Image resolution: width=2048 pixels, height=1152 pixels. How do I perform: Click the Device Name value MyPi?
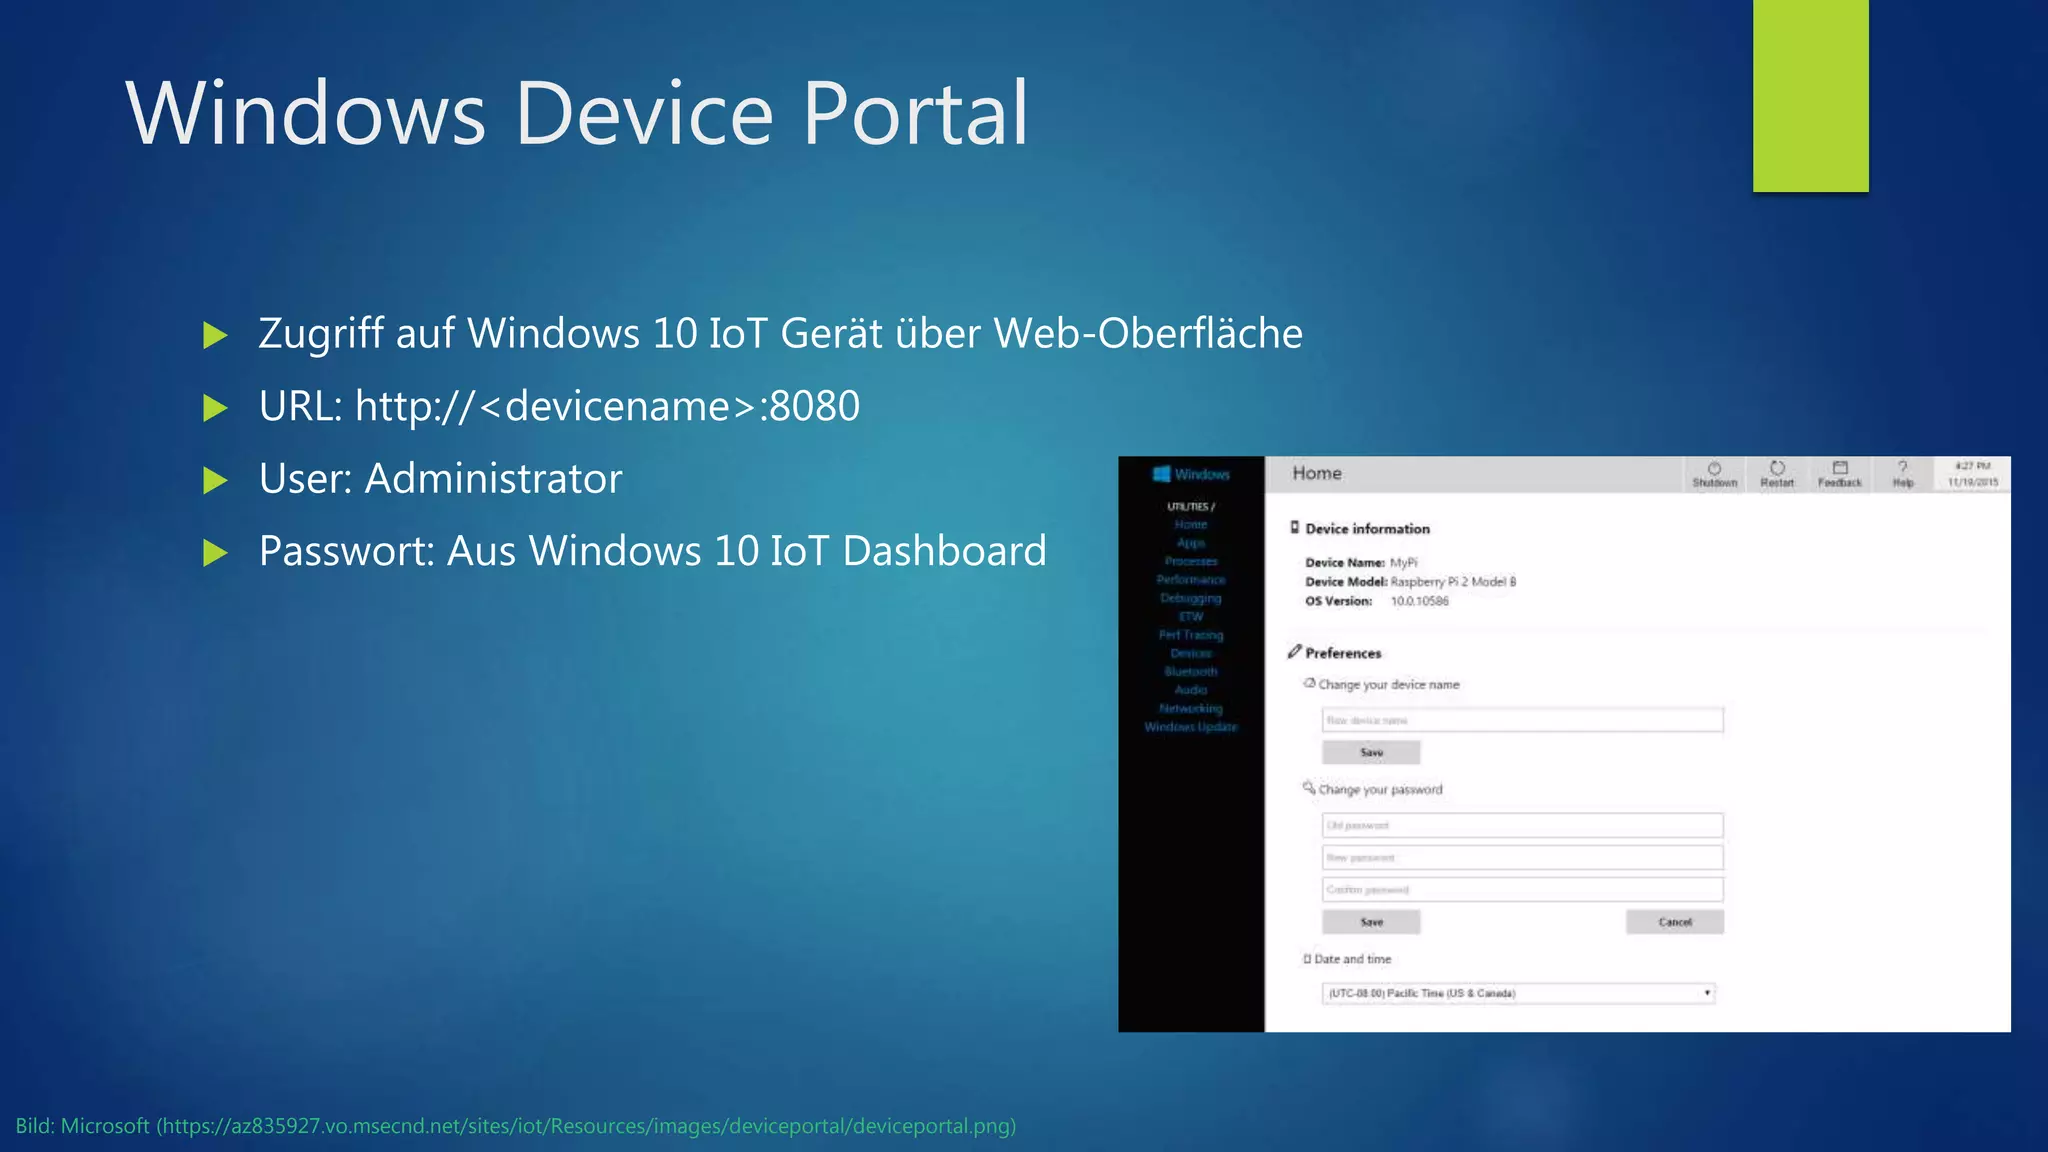click(x=1403, y=563)
